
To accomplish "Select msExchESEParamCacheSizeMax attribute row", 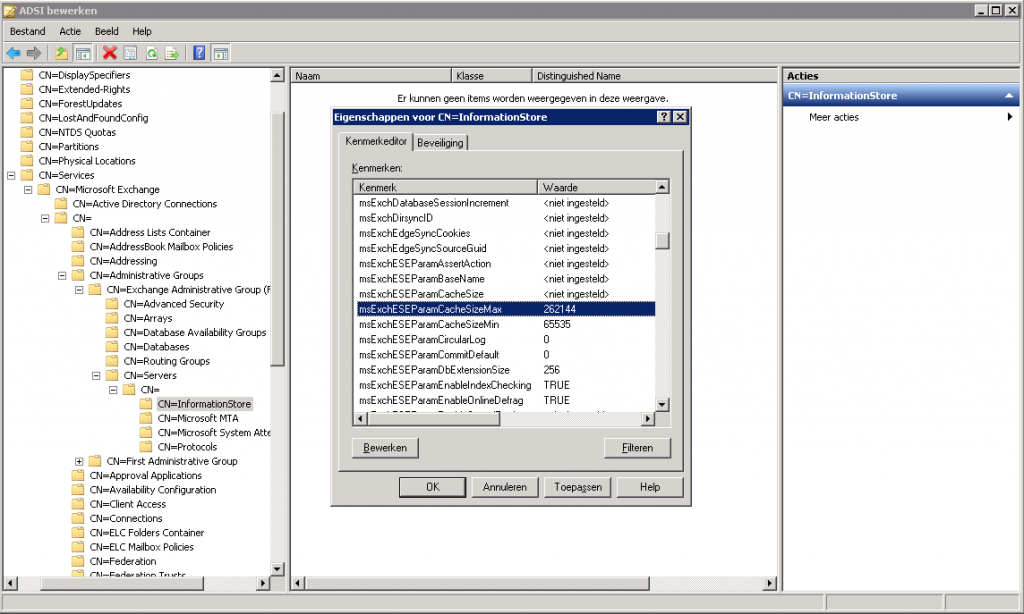I will point(505,309).
